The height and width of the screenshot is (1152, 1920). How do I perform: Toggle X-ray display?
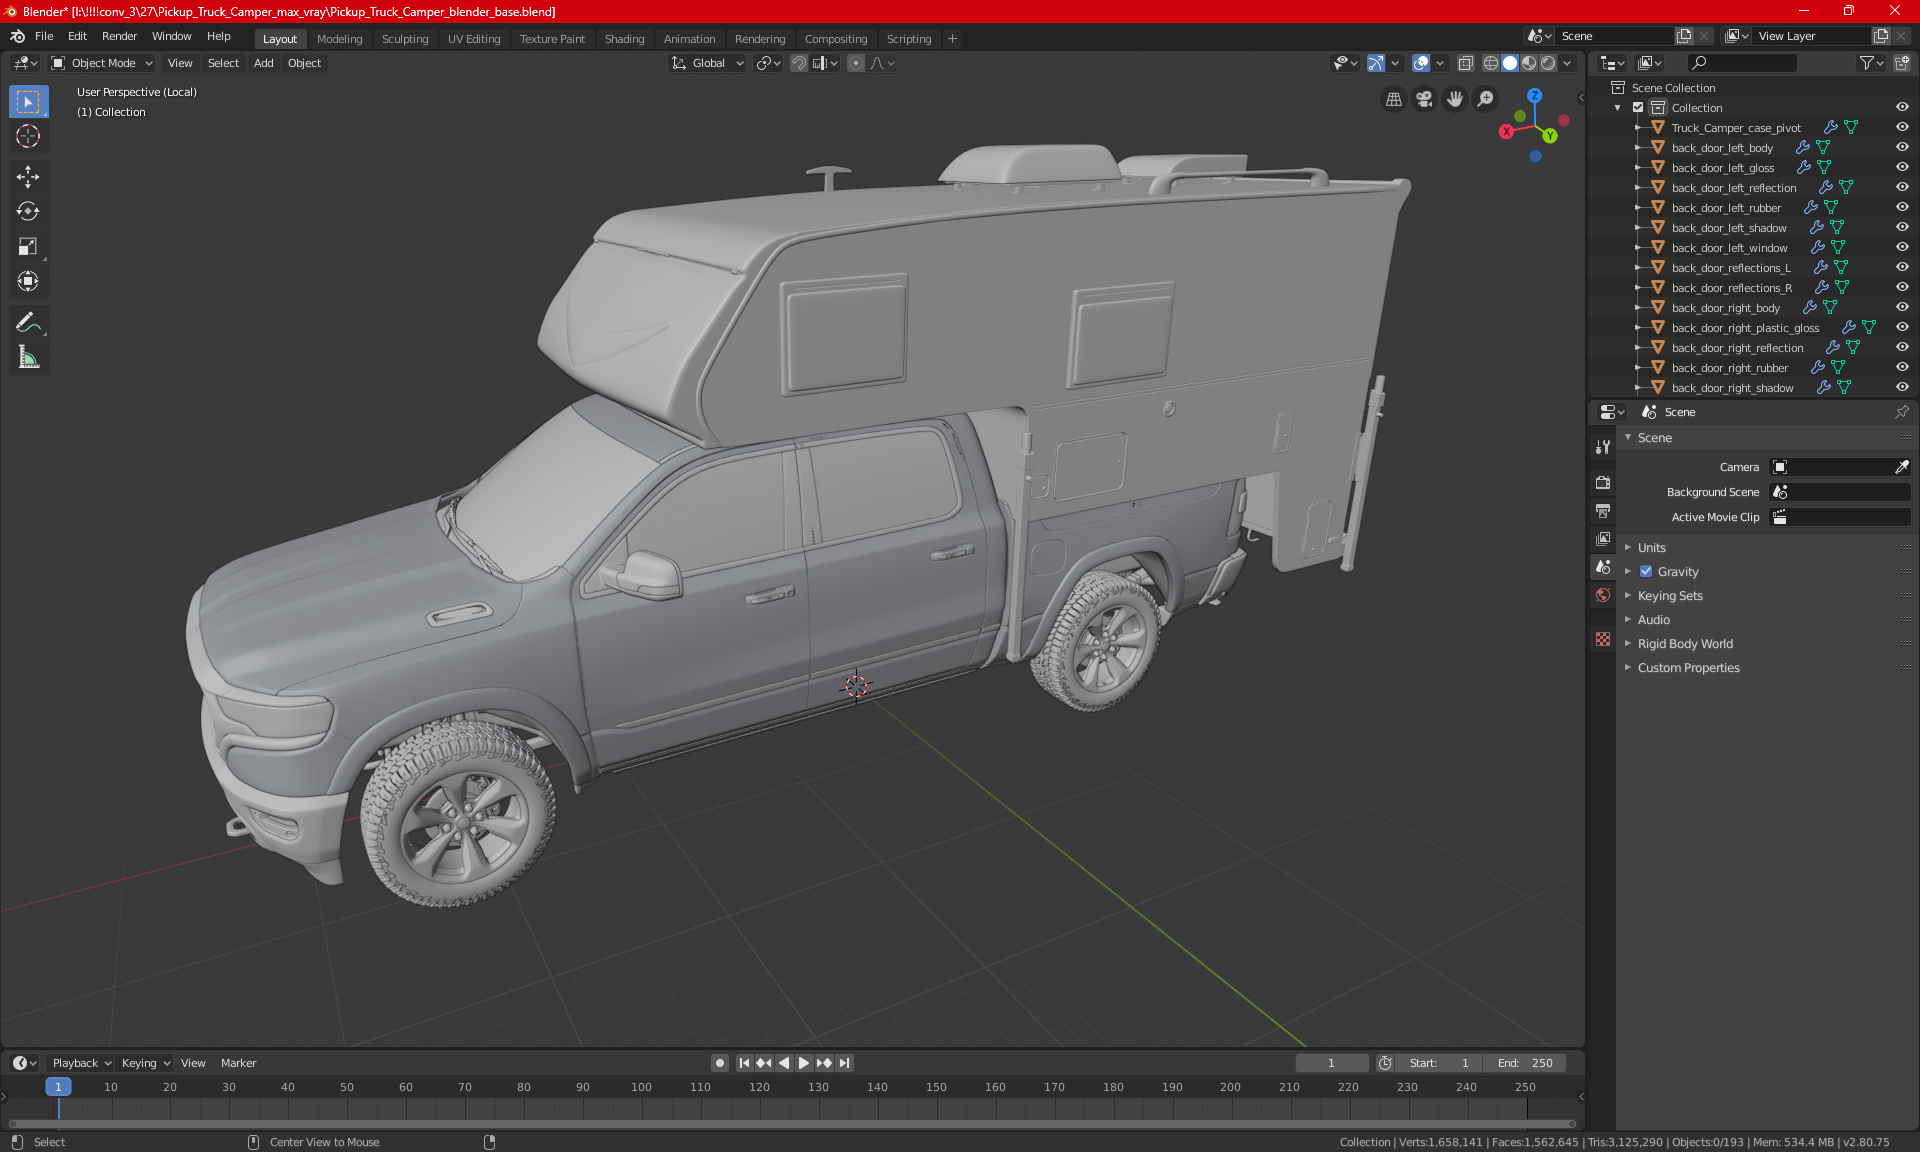pyautogui.click(x=1465, y=63)
